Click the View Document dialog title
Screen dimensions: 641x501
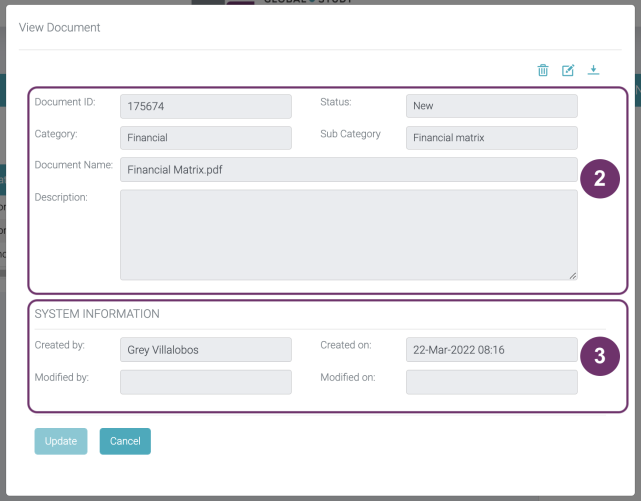[x=60, y=28]
